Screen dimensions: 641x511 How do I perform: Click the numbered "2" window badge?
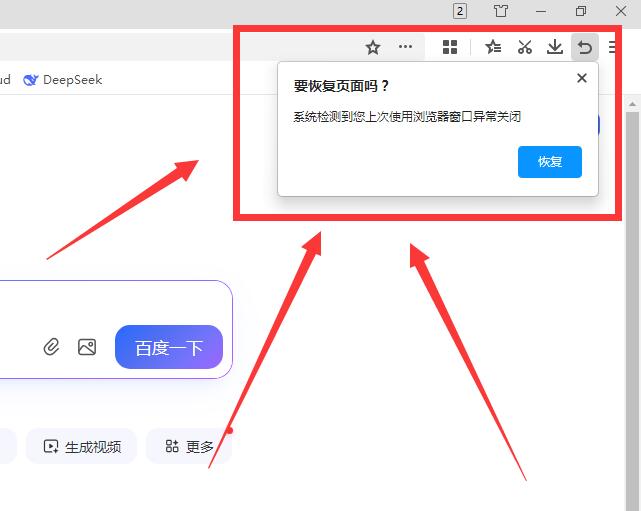pos(460,11)
